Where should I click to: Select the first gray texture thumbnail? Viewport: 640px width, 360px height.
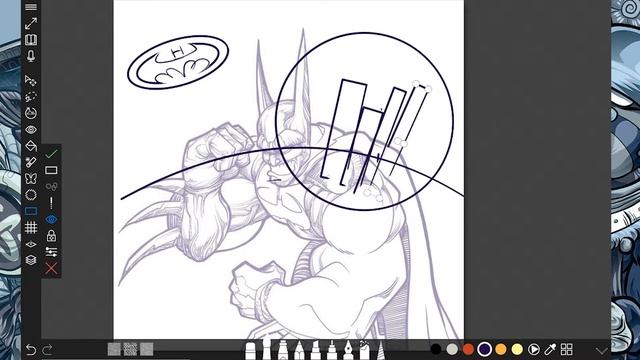(x=114, y=349)
